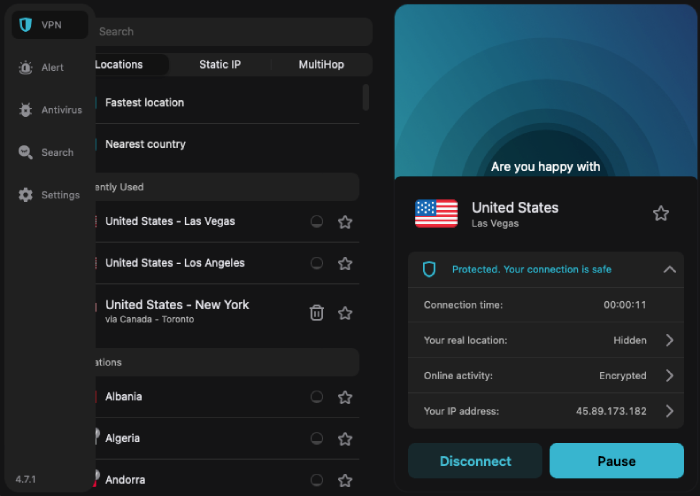This screenshot has height=496, width=700.
Task: Click Protected. Your connection is safe
Action: click(x=531, y=269)
